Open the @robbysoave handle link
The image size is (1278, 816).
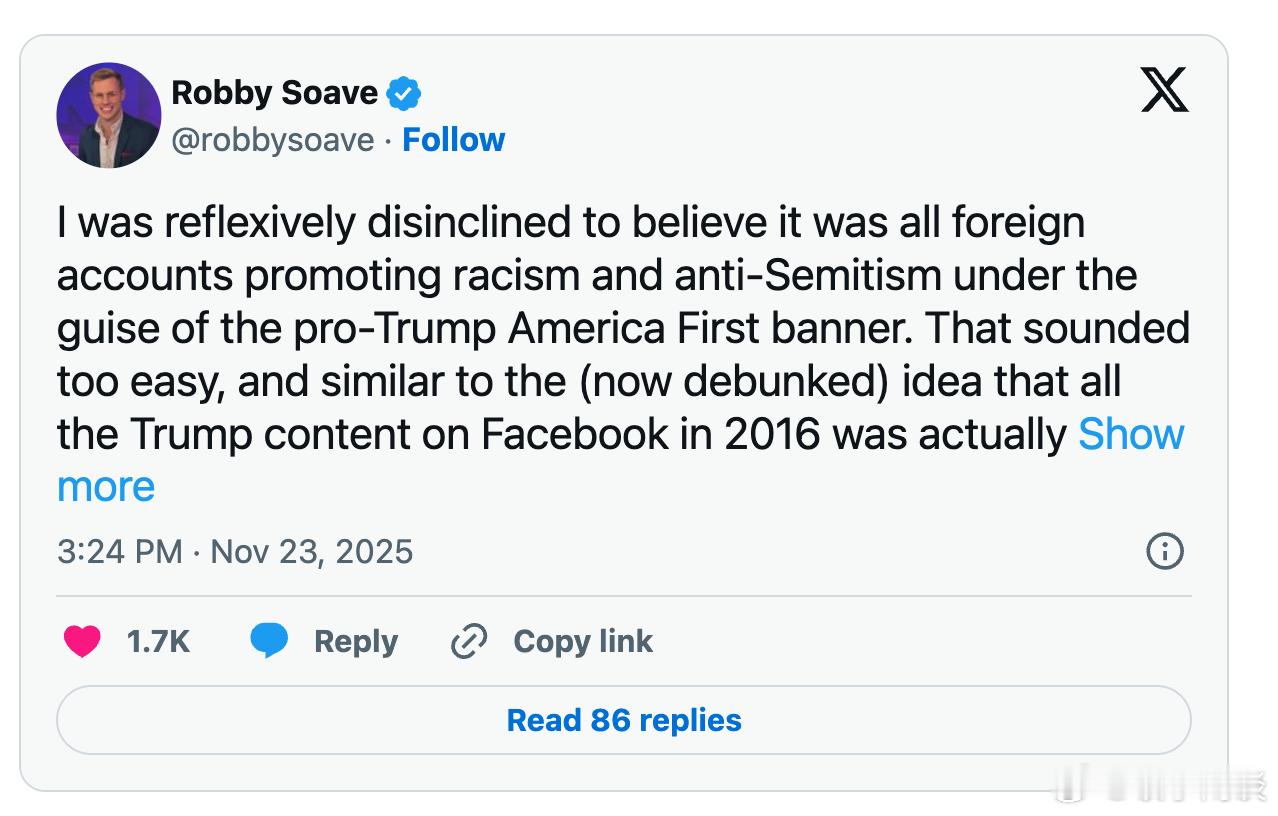(x=272, y=140)
